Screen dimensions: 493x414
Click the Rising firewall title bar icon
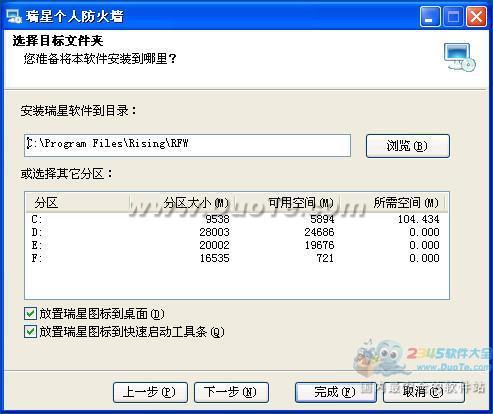click(14, 16)
